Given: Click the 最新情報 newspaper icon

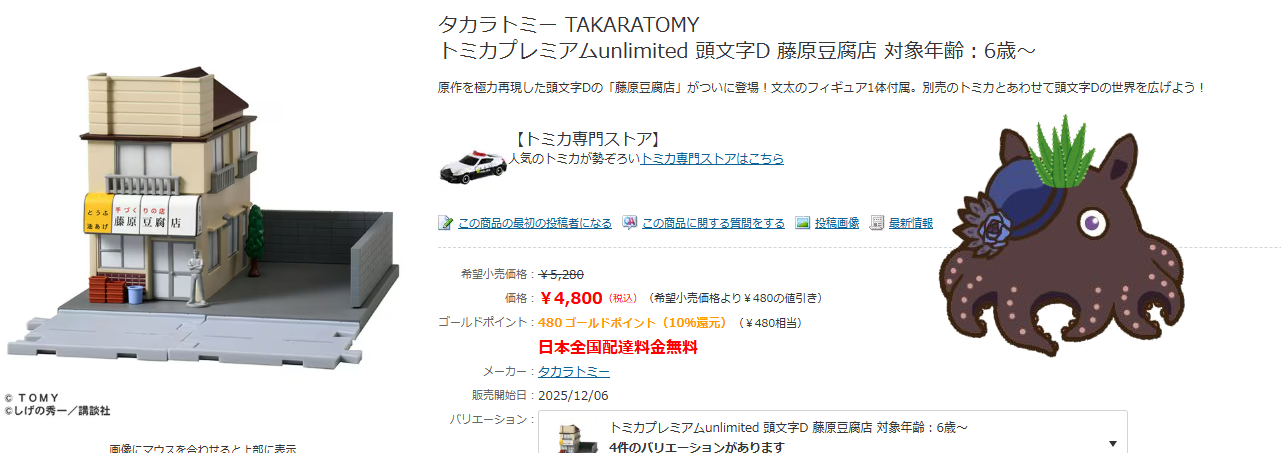Looking at the screenshot, I should [877, 222].
